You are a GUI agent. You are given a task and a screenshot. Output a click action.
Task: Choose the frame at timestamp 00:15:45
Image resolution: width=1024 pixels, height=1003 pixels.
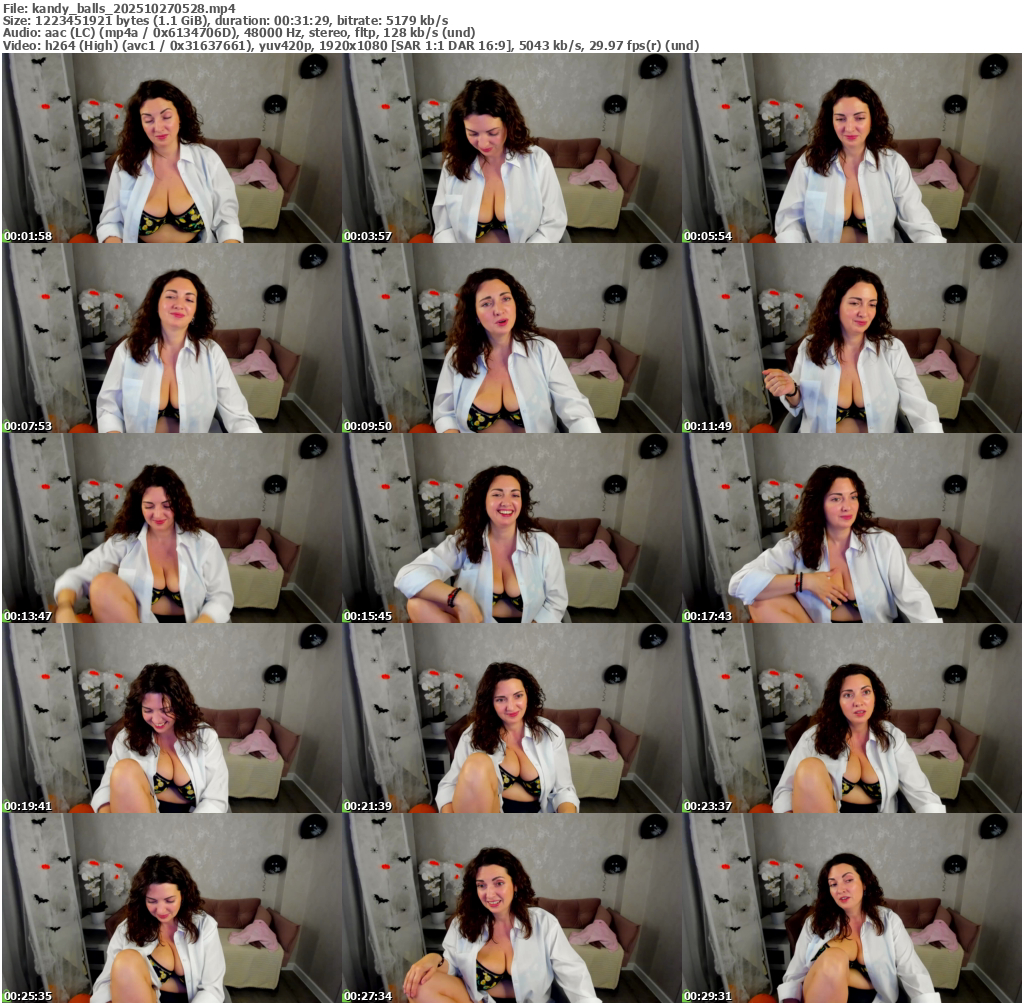tap(512, 528)
